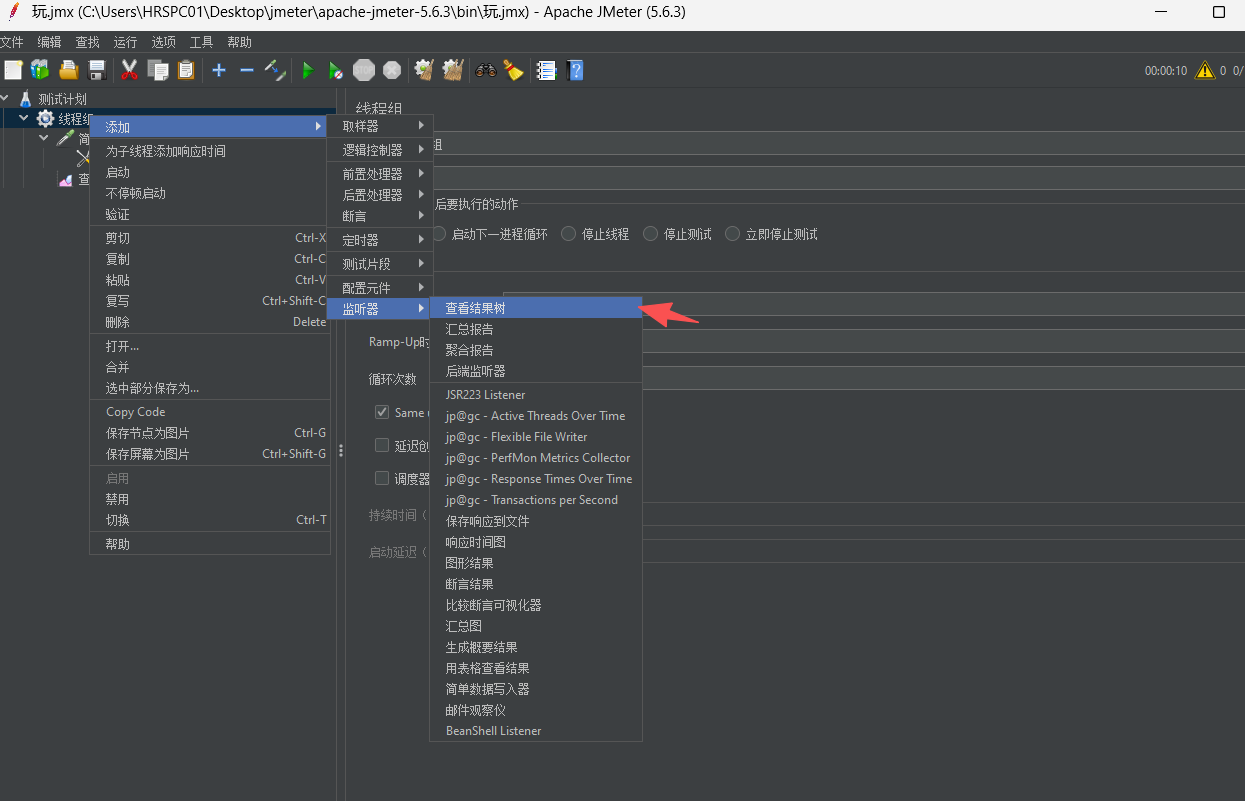Click the Paste clipboard icon
The image size is (1245, 801).
186,70
